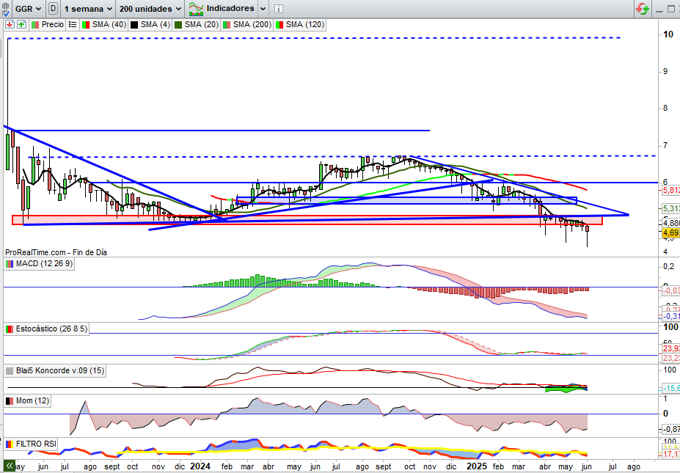Click the small icon after Indicadores arrow

(278, 8)
